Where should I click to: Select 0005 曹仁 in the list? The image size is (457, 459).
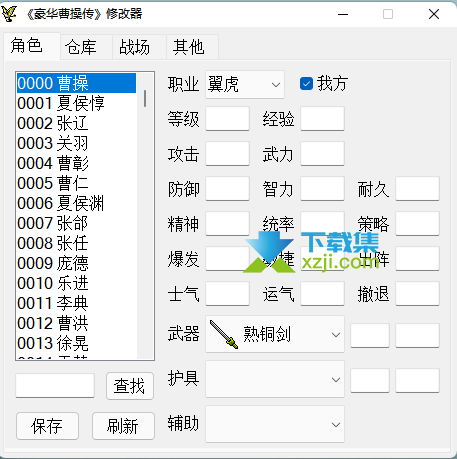(x=76, y=183)
